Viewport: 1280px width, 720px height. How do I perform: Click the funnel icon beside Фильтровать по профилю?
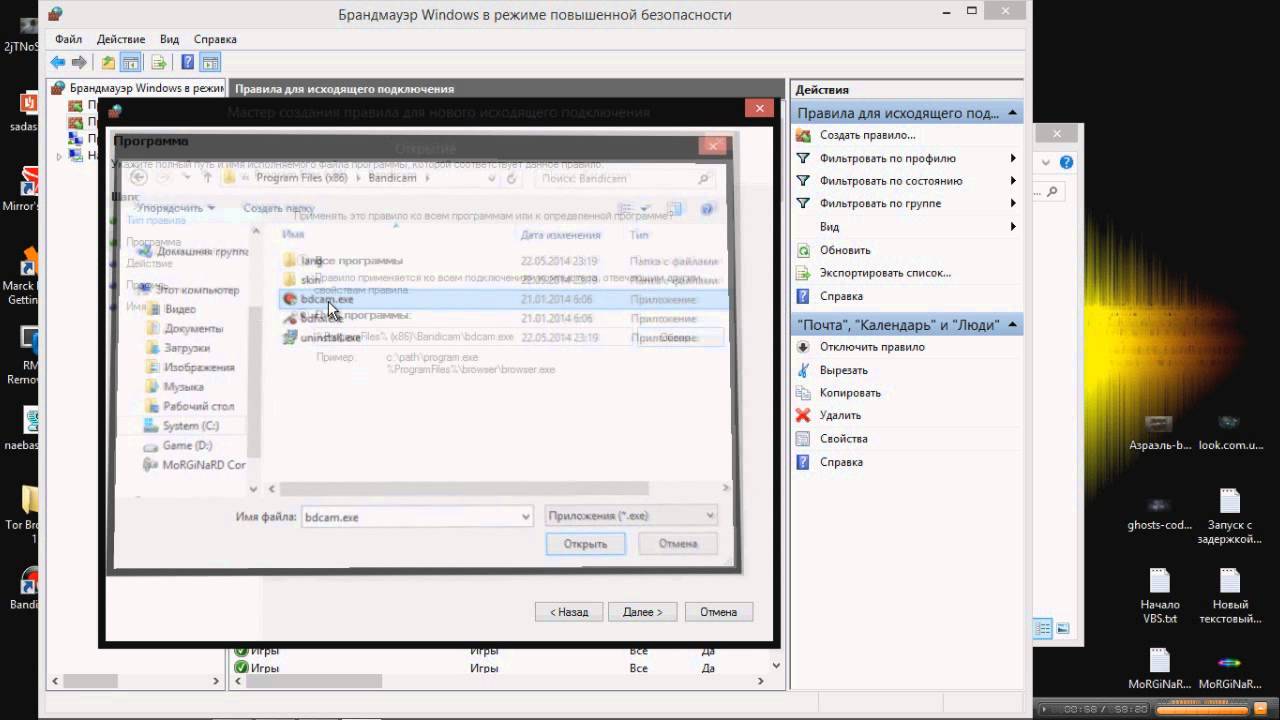click(x=802, y=158)
